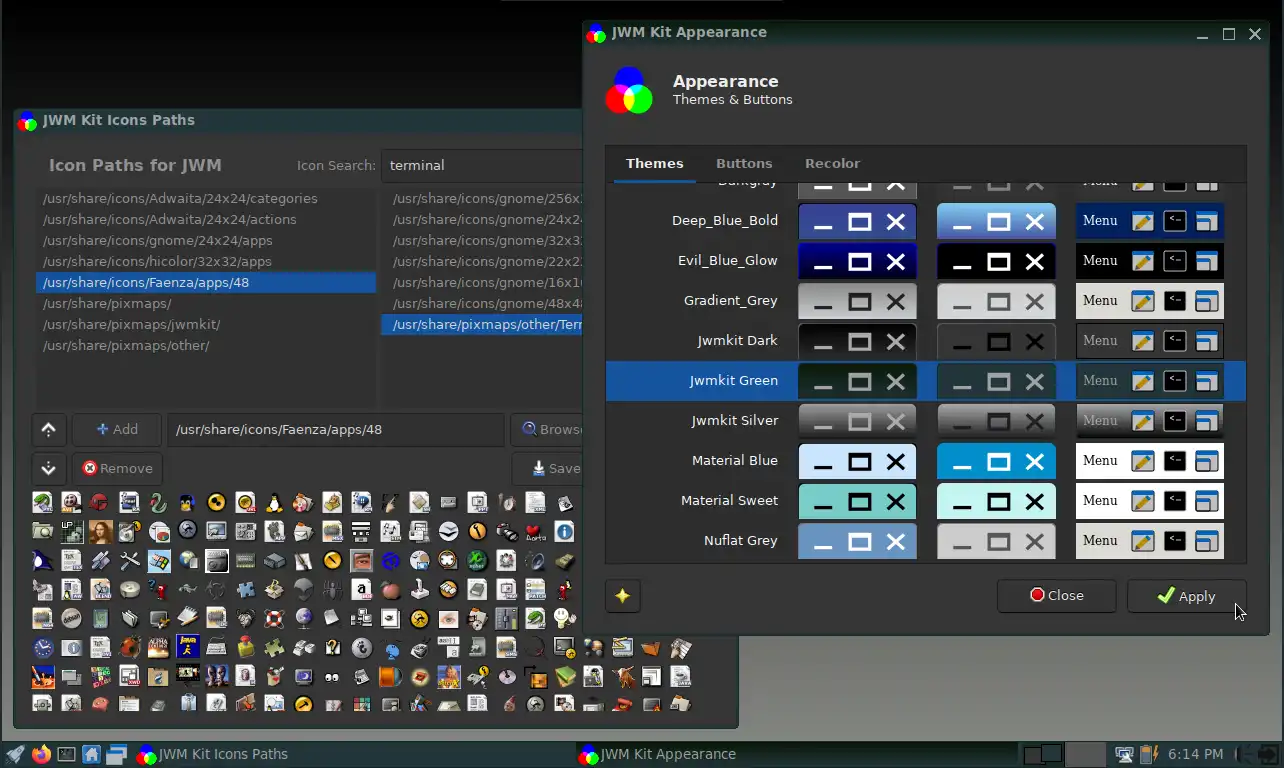Open the Recolor tab
Screen dimensions: 1284x768
(x=832, y=163)
